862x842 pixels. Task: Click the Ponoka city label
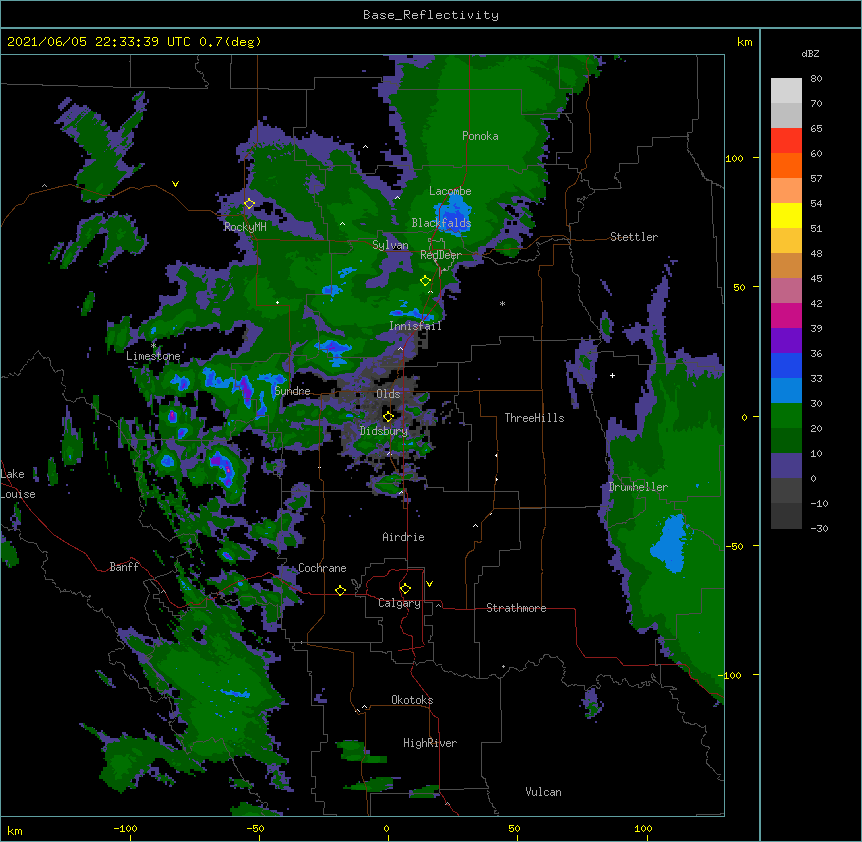[480, 136]
